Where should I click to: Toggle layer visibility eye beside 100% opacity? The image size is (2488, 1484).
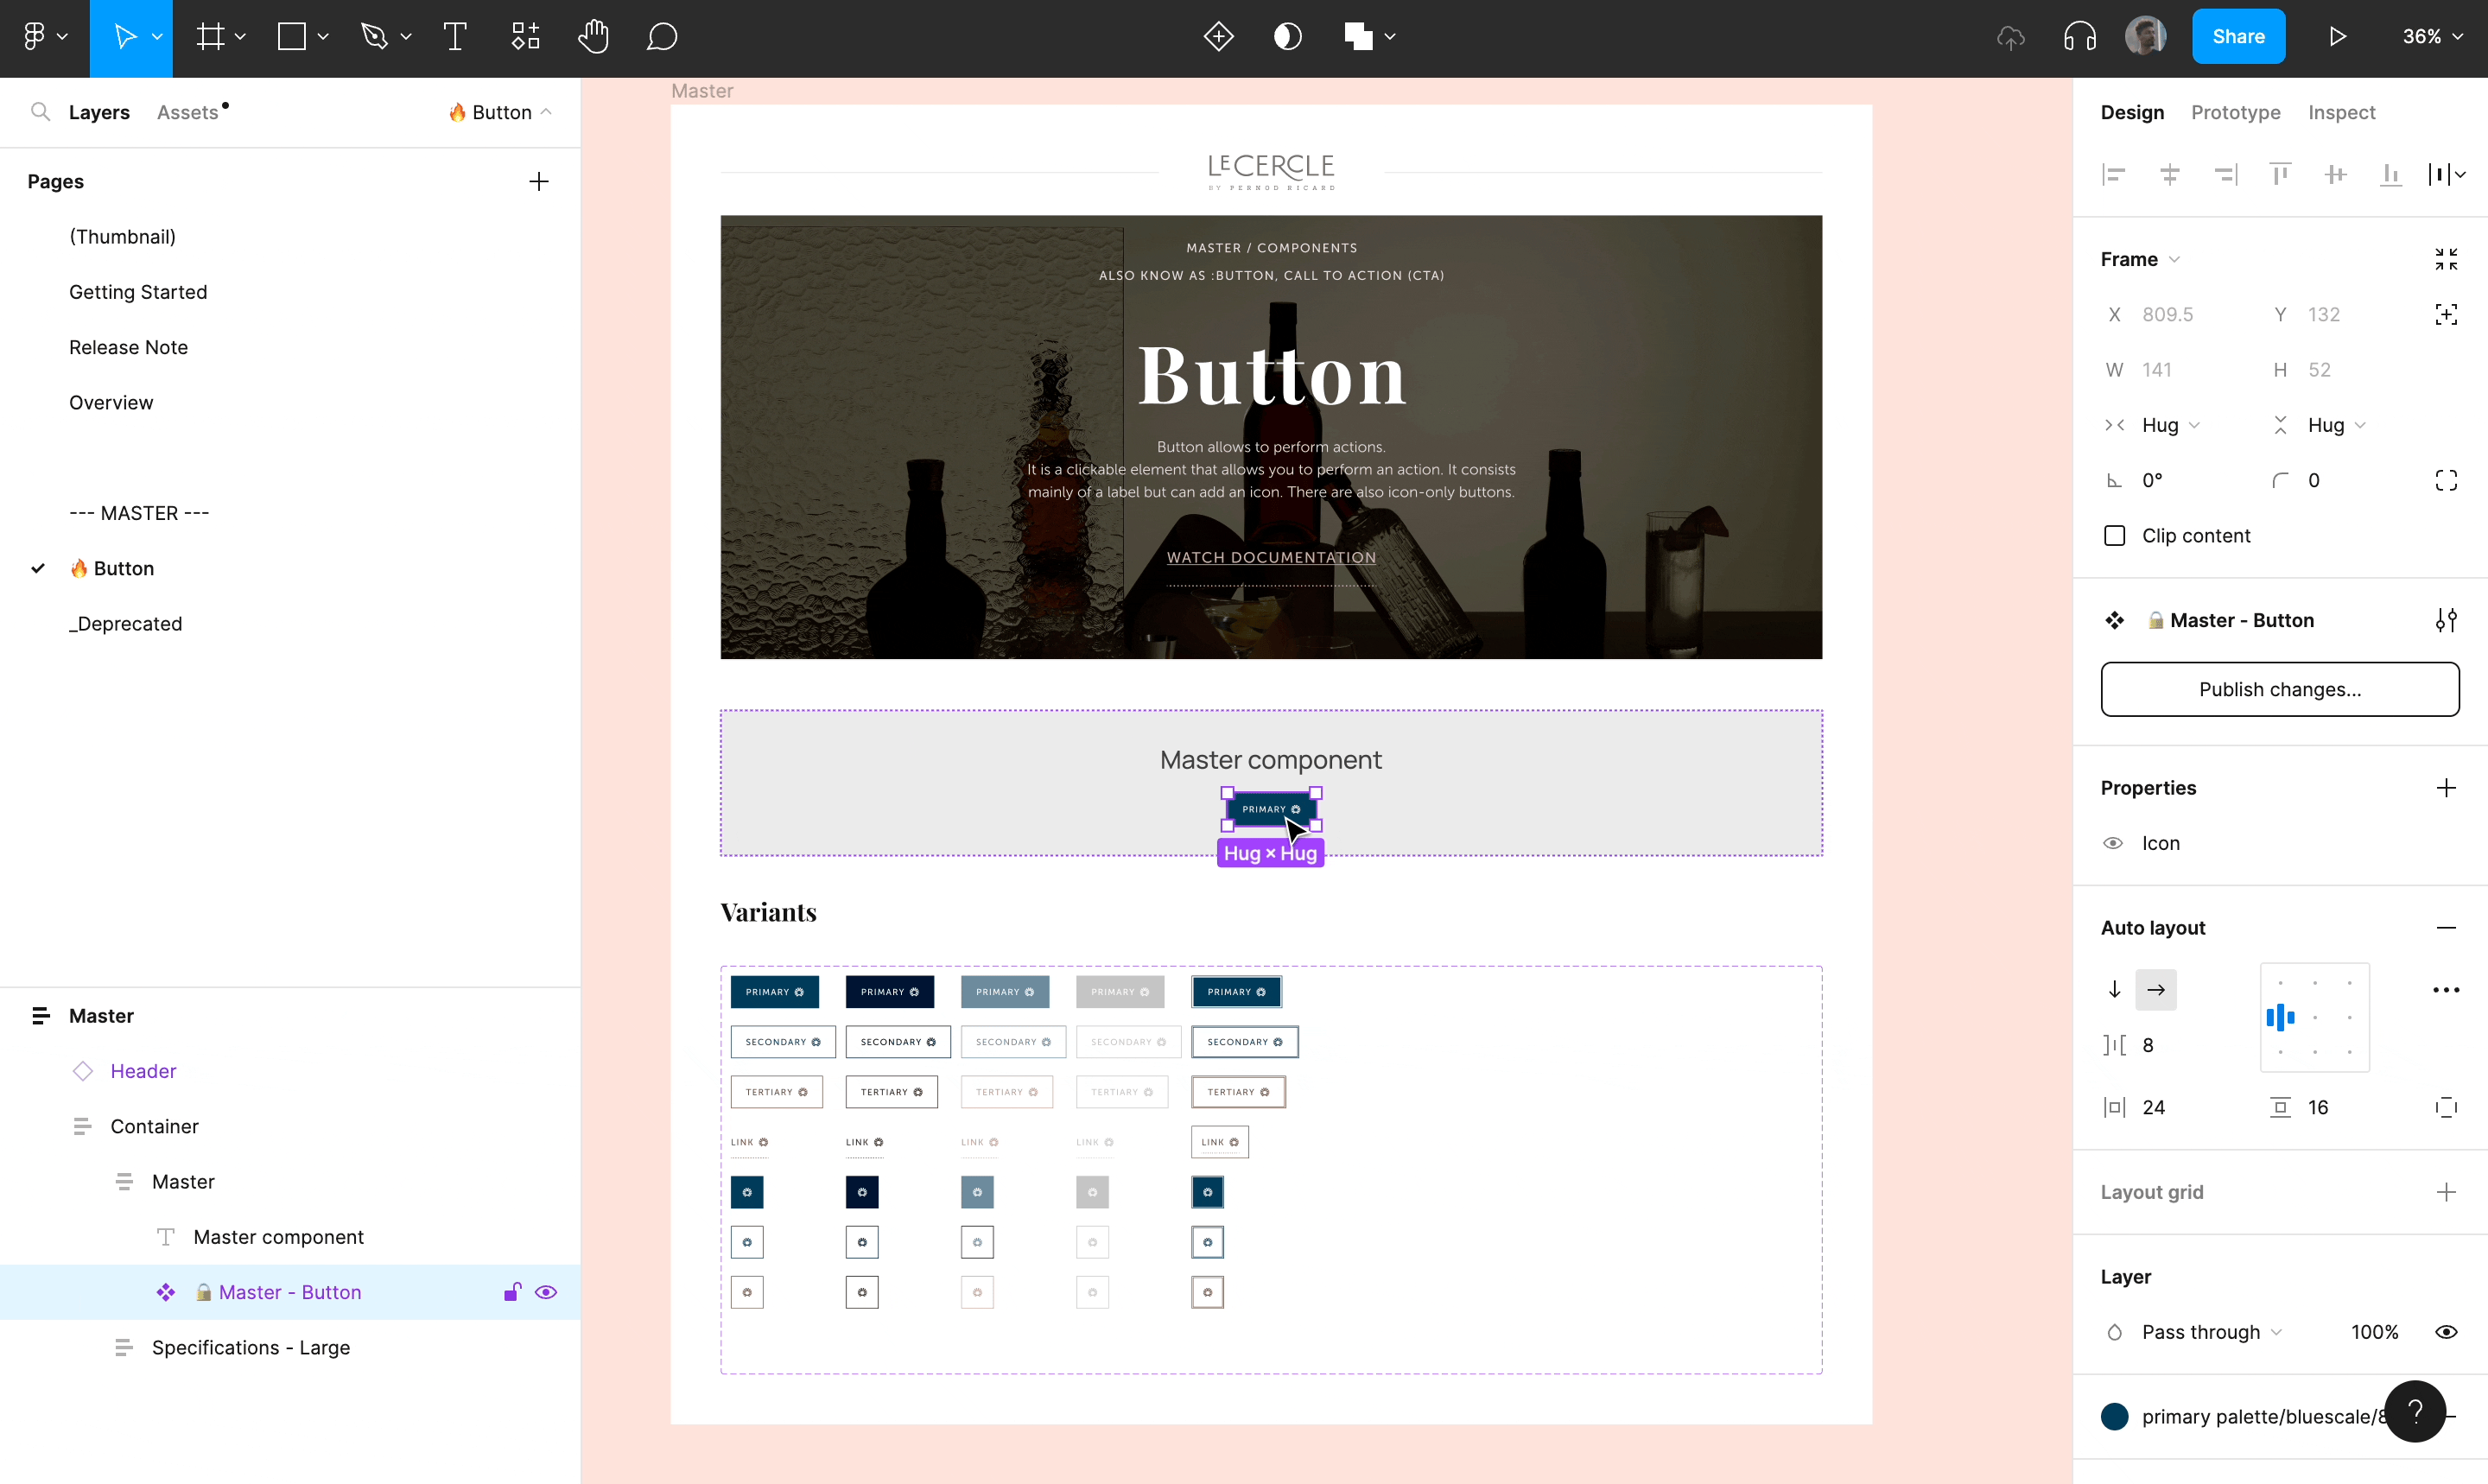(x=2446, y=1332)
